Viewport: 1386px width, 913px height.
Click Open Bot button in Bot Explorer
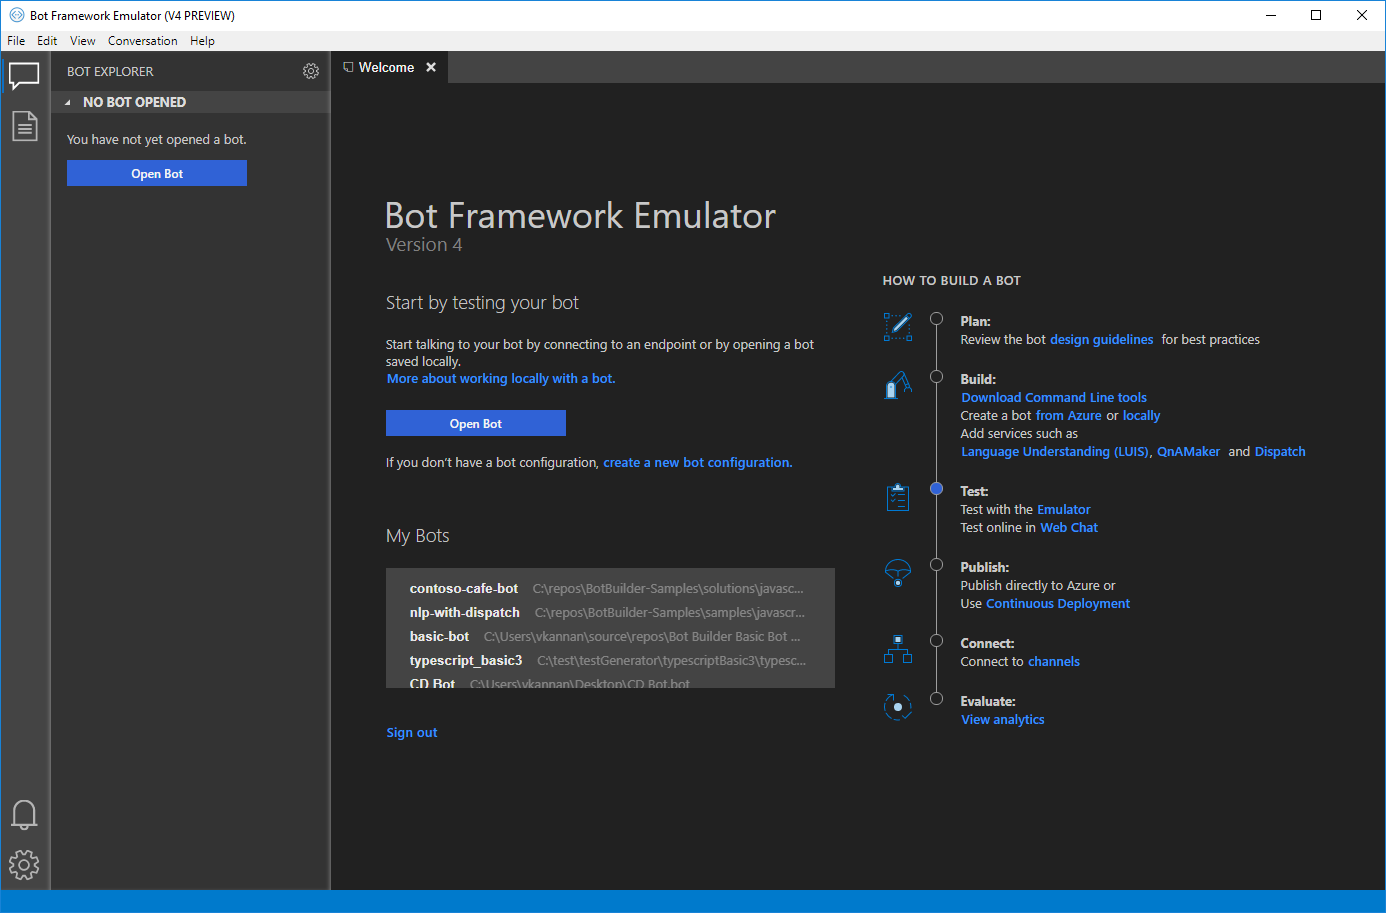[157, 173]
